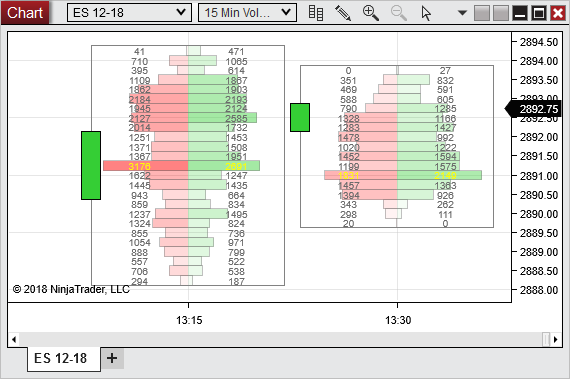Image resolution: width=570 pixels, height=379 pixels.
Task: Add a new tab with plus button
Action: 112,358
